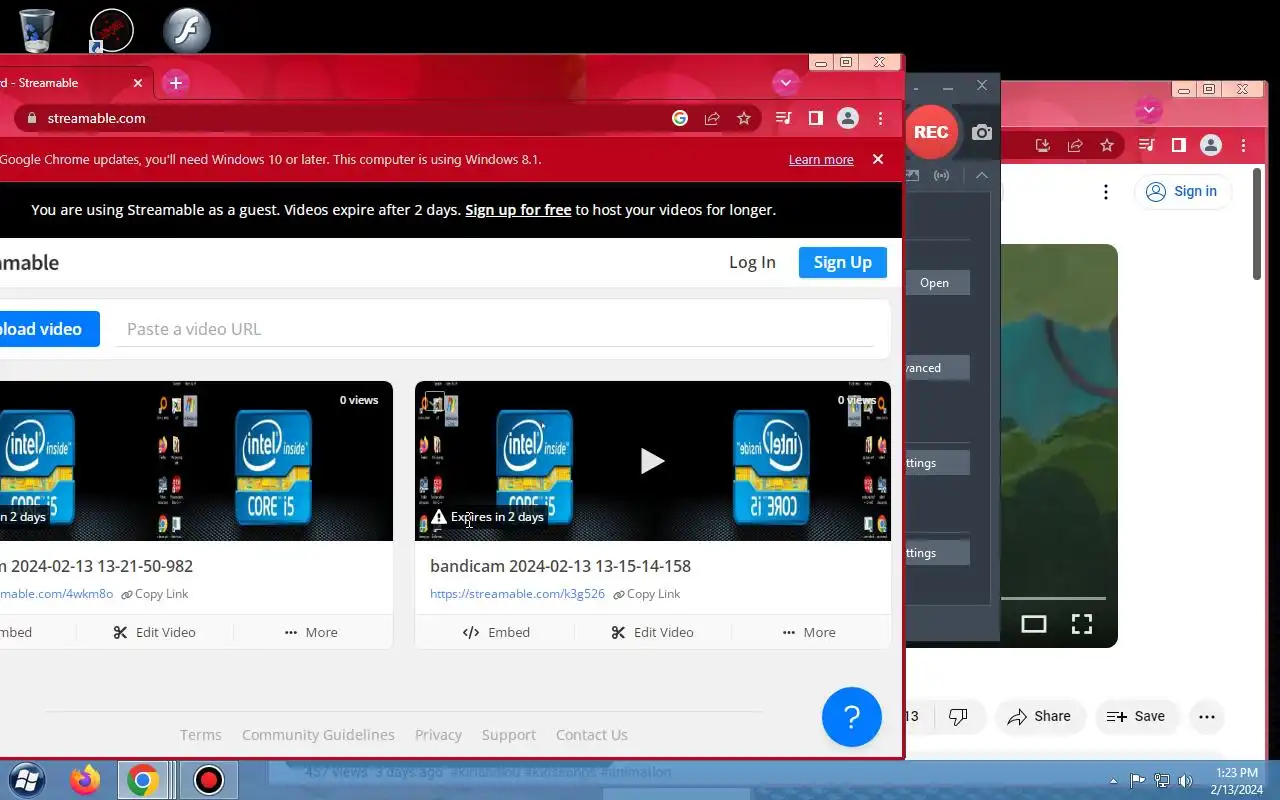The width and height of the screenshot is (1280, 800).
Task: Dismiss the Chrome update warning banner
Action: point(878,159)
